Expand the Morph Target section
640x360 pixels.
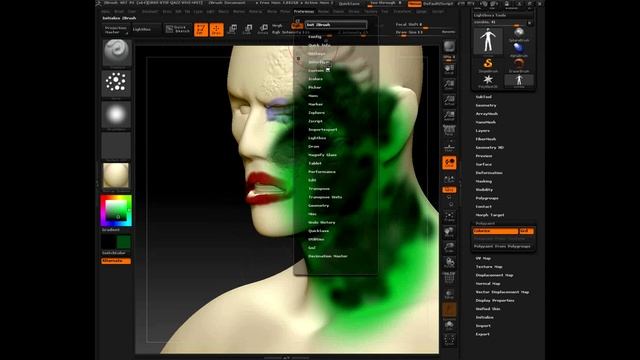tap(490, 215)
